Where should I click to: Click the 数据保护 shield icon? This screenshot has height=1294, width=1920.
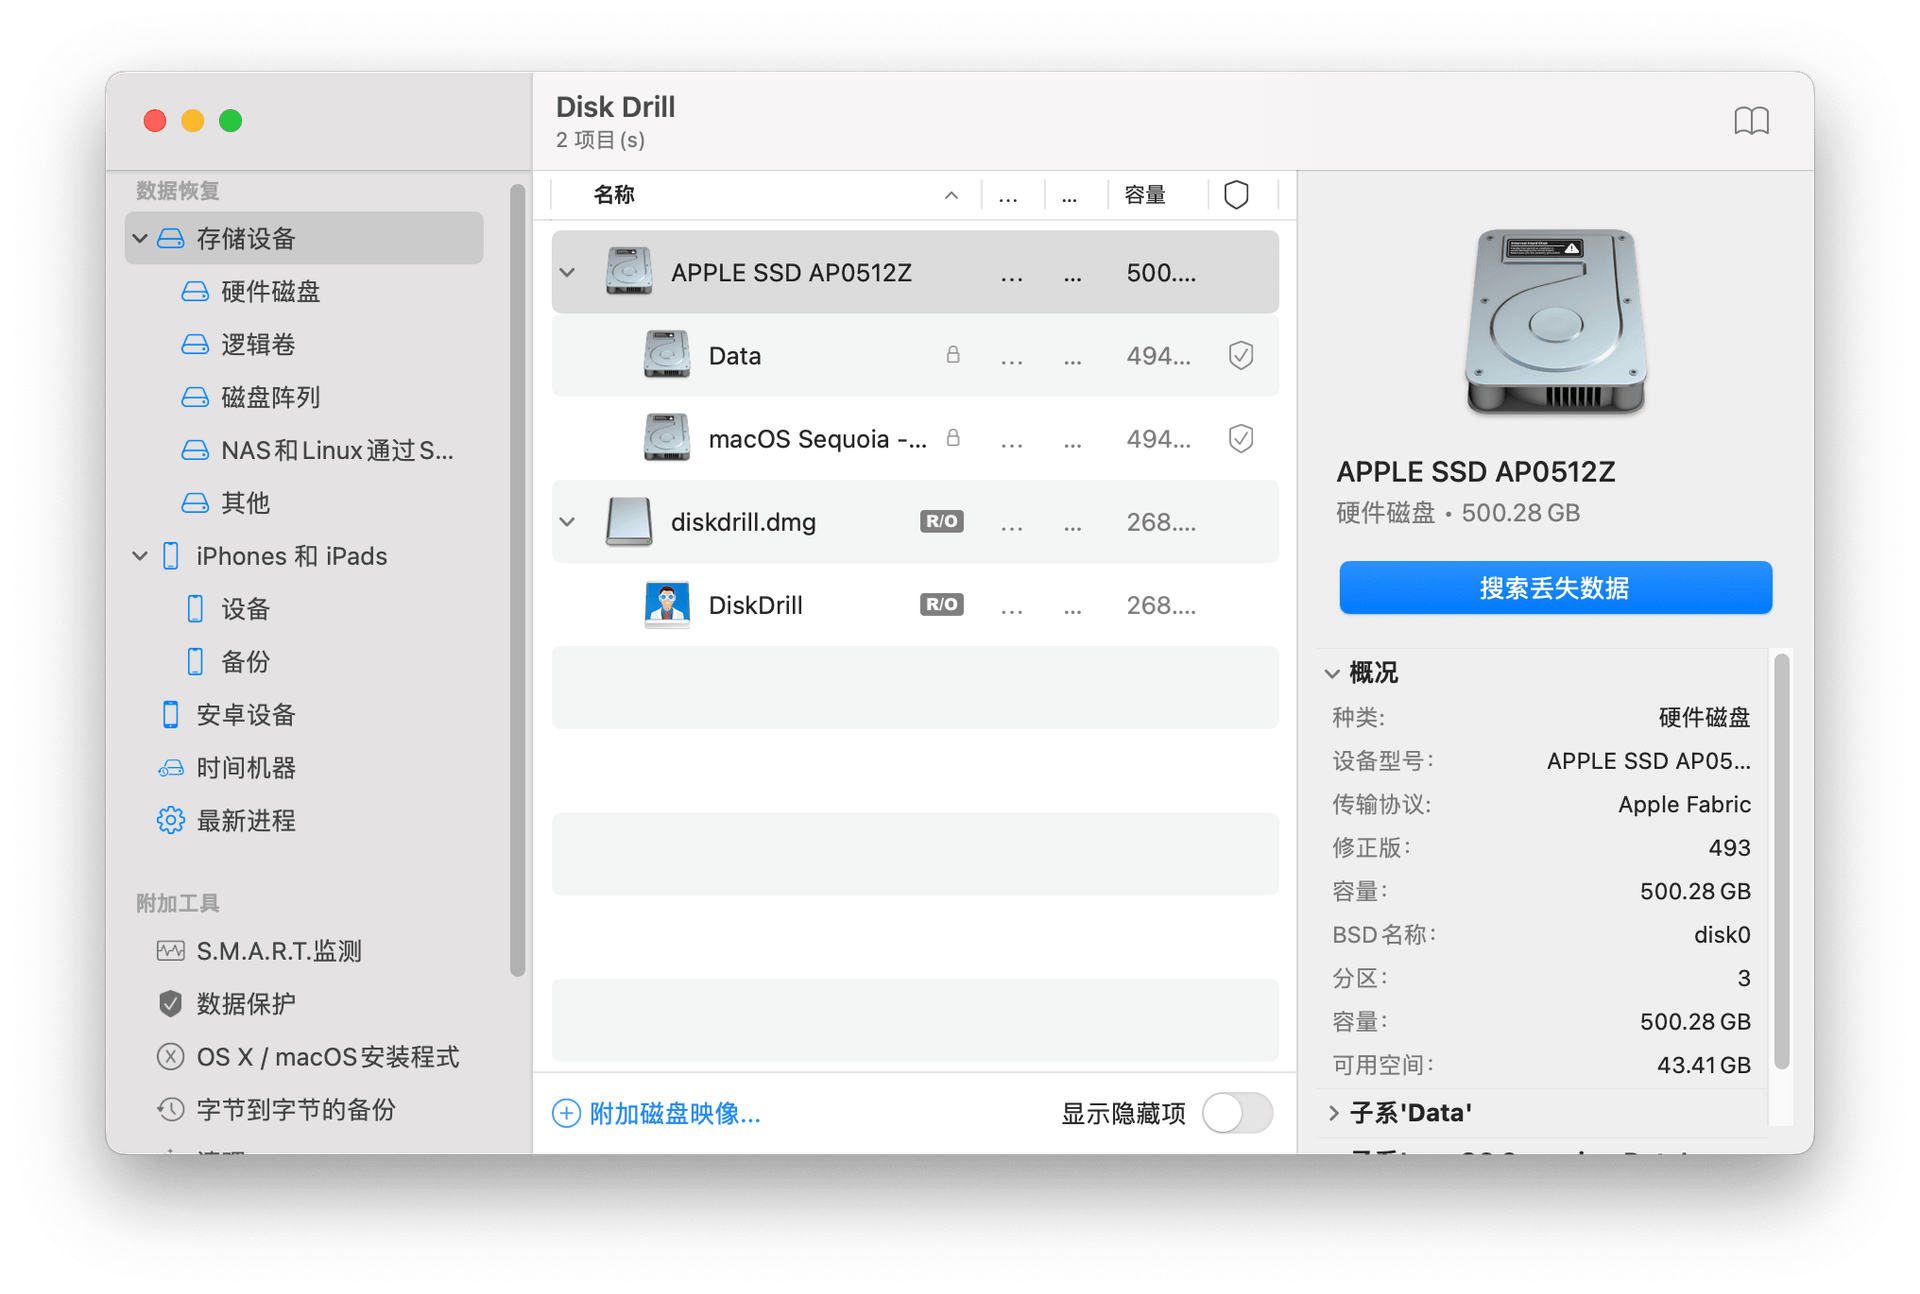(170, 1004)
